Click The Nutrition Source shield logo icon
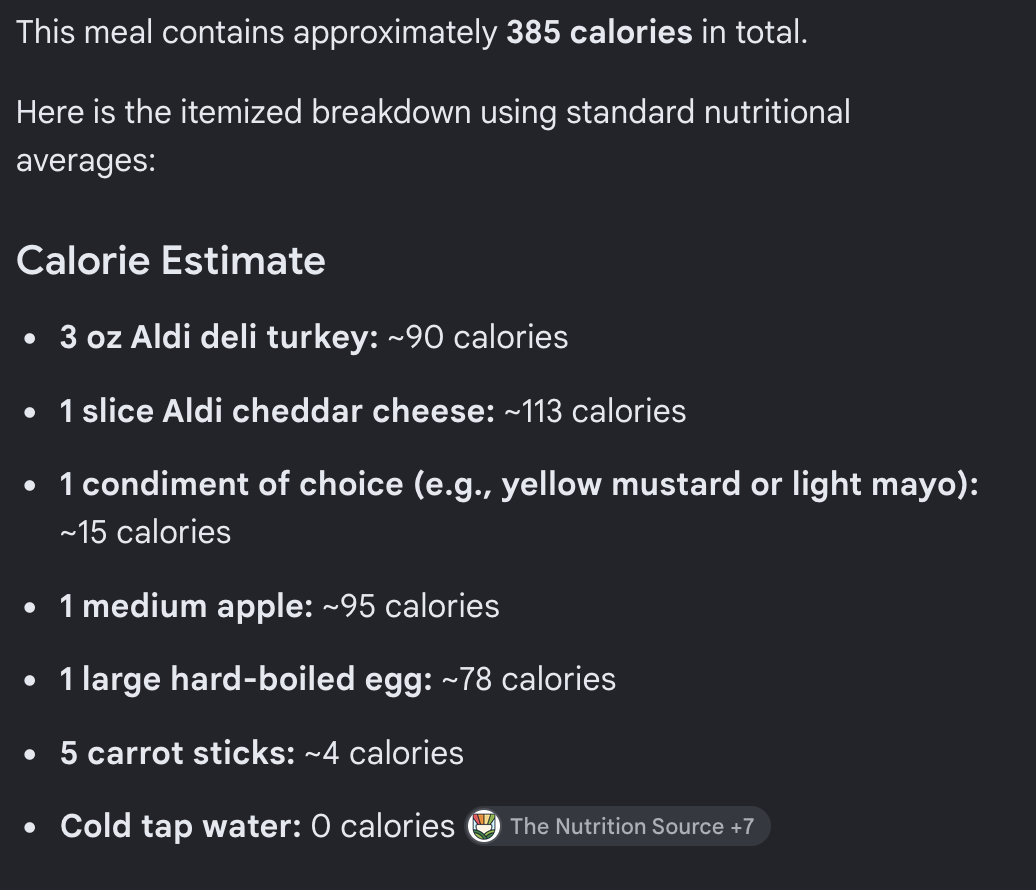 click(484, 826)
